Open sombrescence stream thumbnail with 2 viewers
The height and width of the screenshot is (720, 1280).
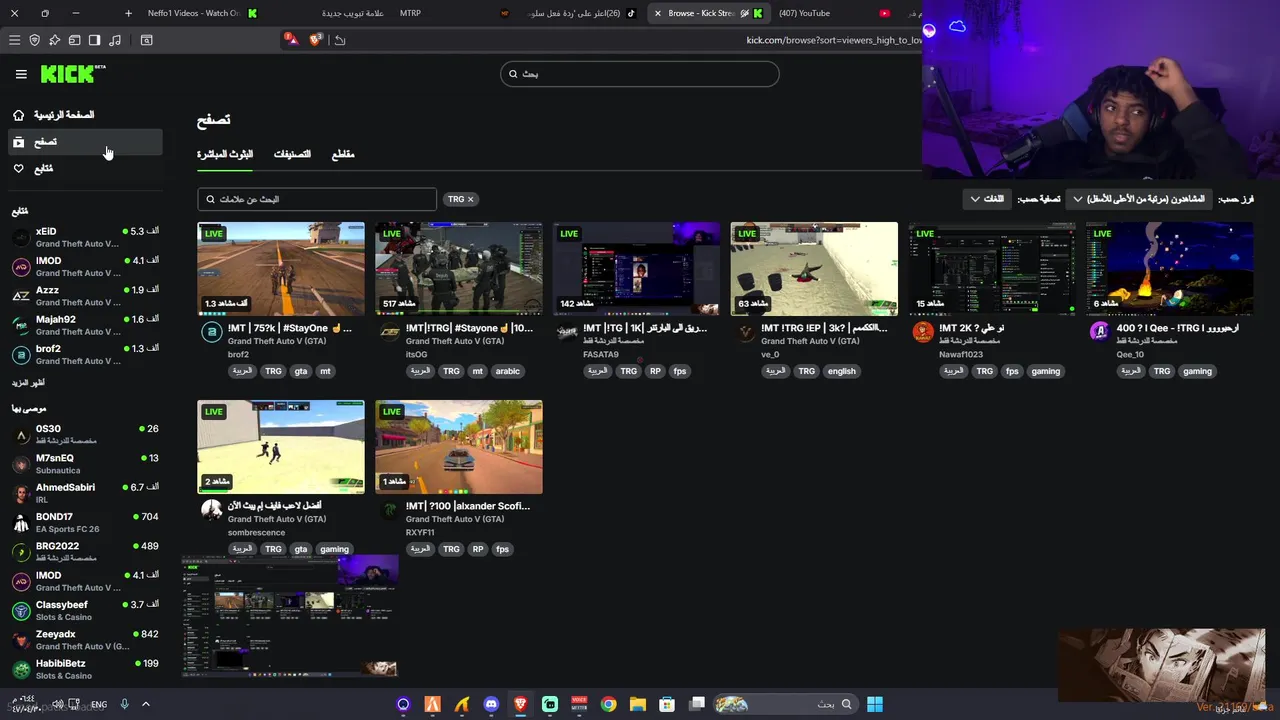pos(281,447)
